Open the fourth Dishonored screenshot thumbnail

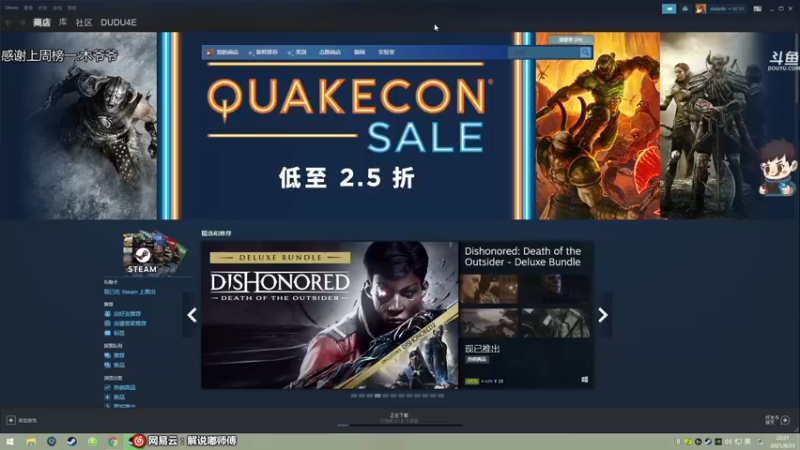point(555,322)
